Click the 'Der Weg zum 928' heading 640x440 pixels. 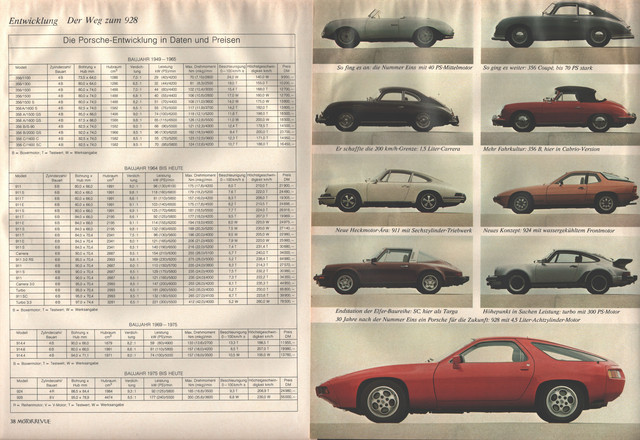point(102,20)
